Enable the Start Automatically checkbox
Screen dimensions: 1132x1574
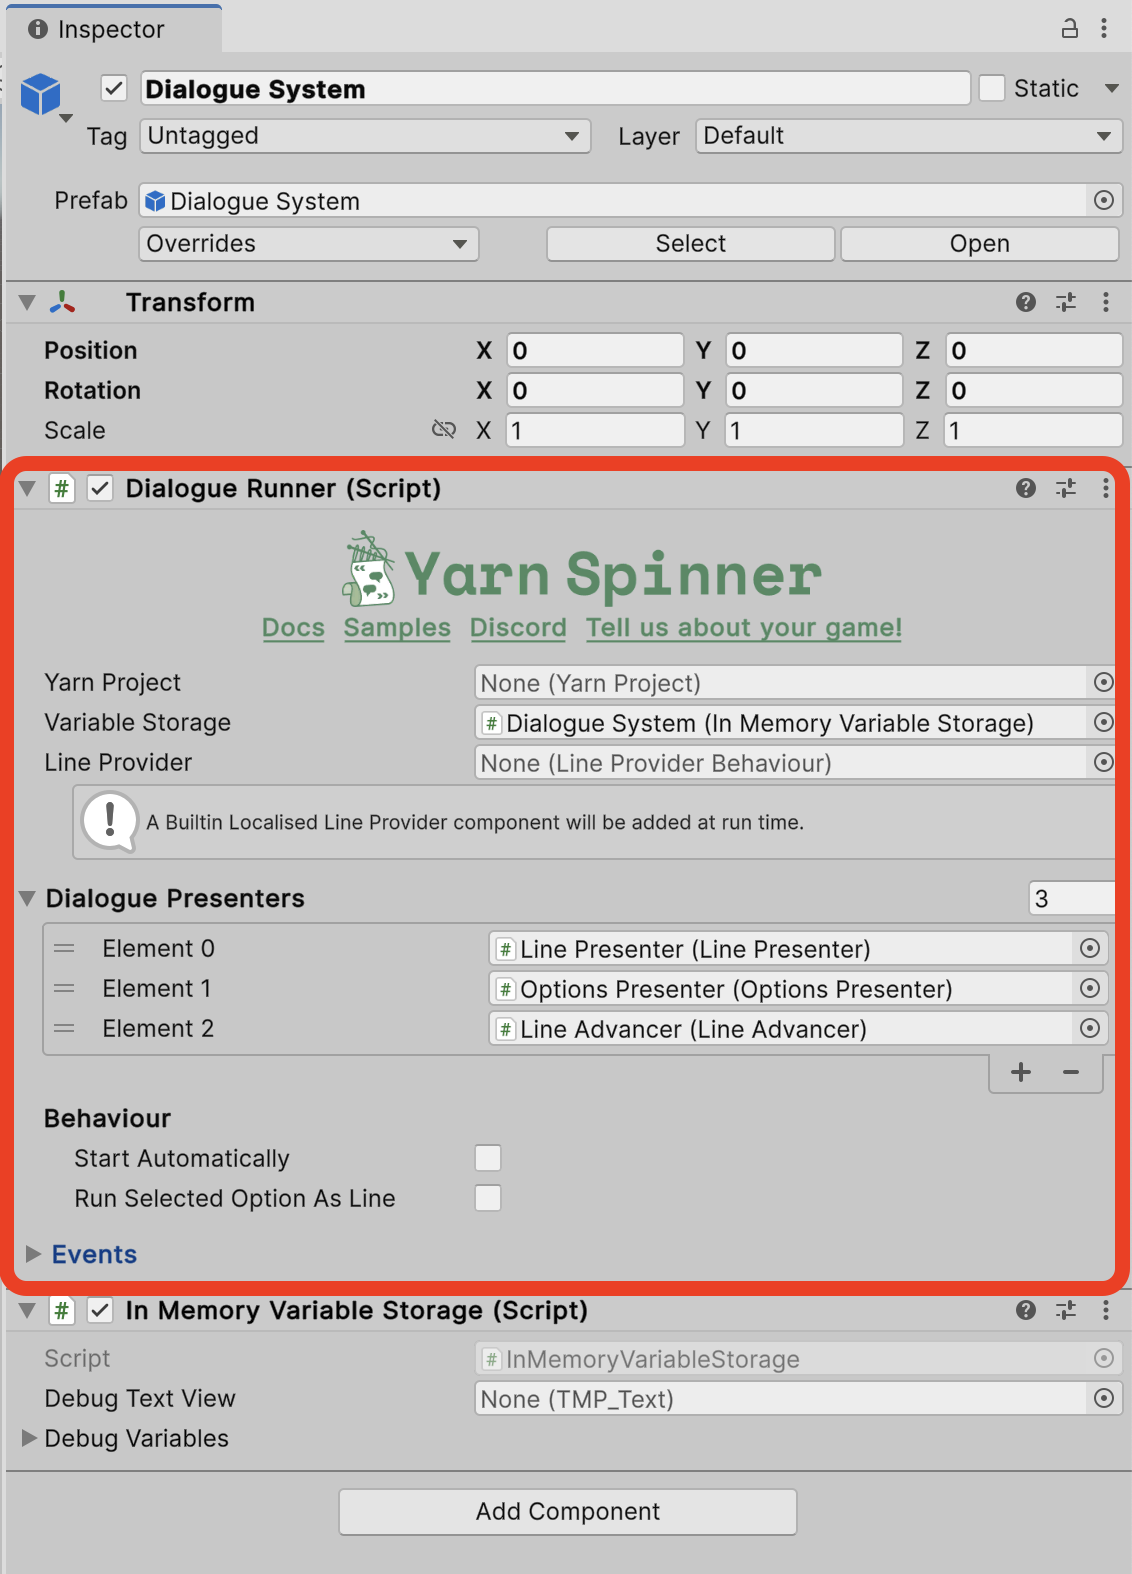coord(488,1158)
